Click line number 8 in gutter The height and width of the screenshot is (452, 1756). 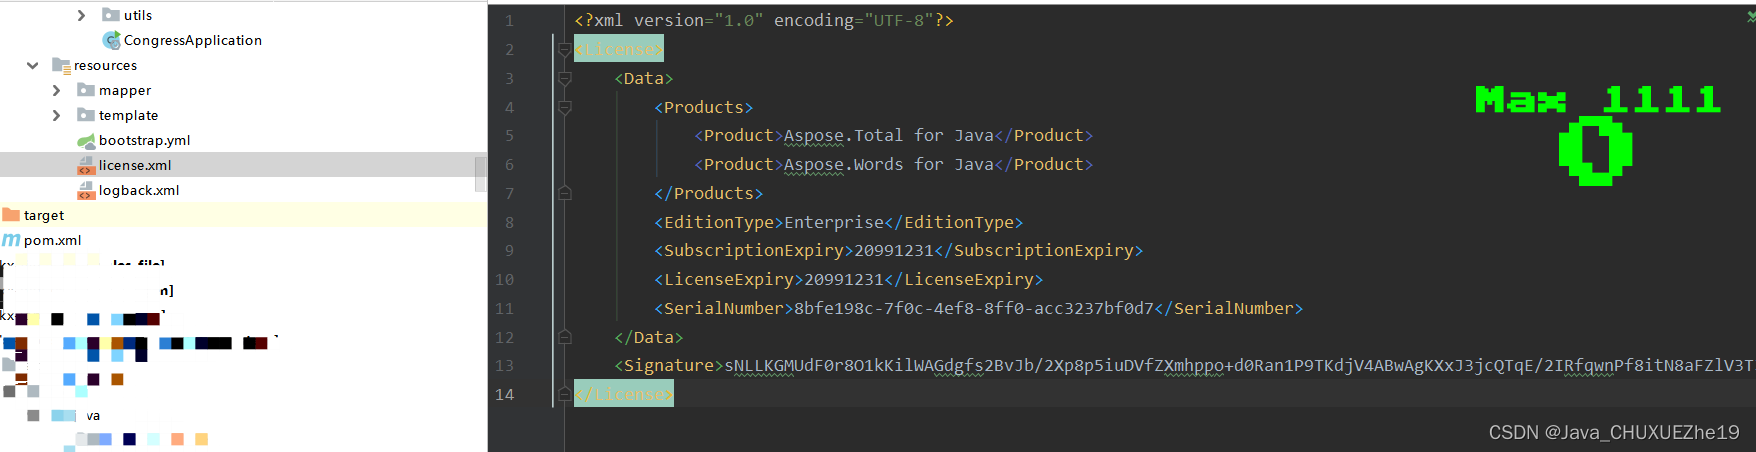coord(509,222)
